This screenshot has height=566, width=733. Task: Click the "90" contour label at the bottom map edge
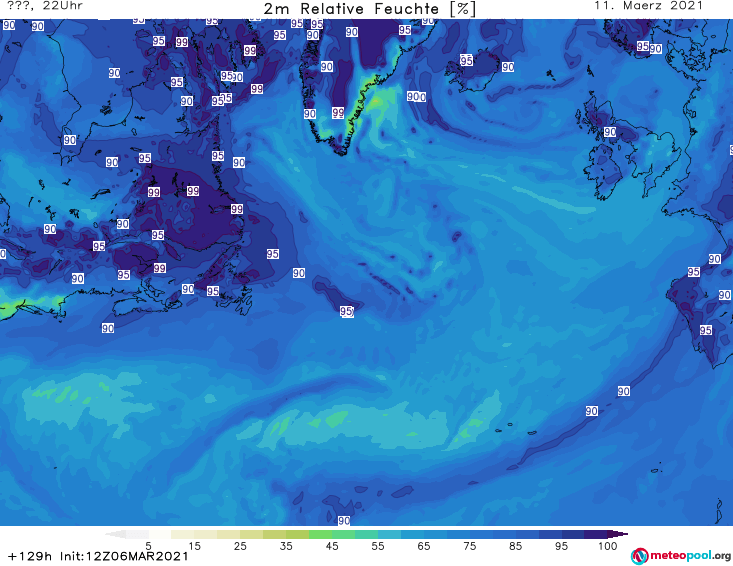click(x=344, y=520)
